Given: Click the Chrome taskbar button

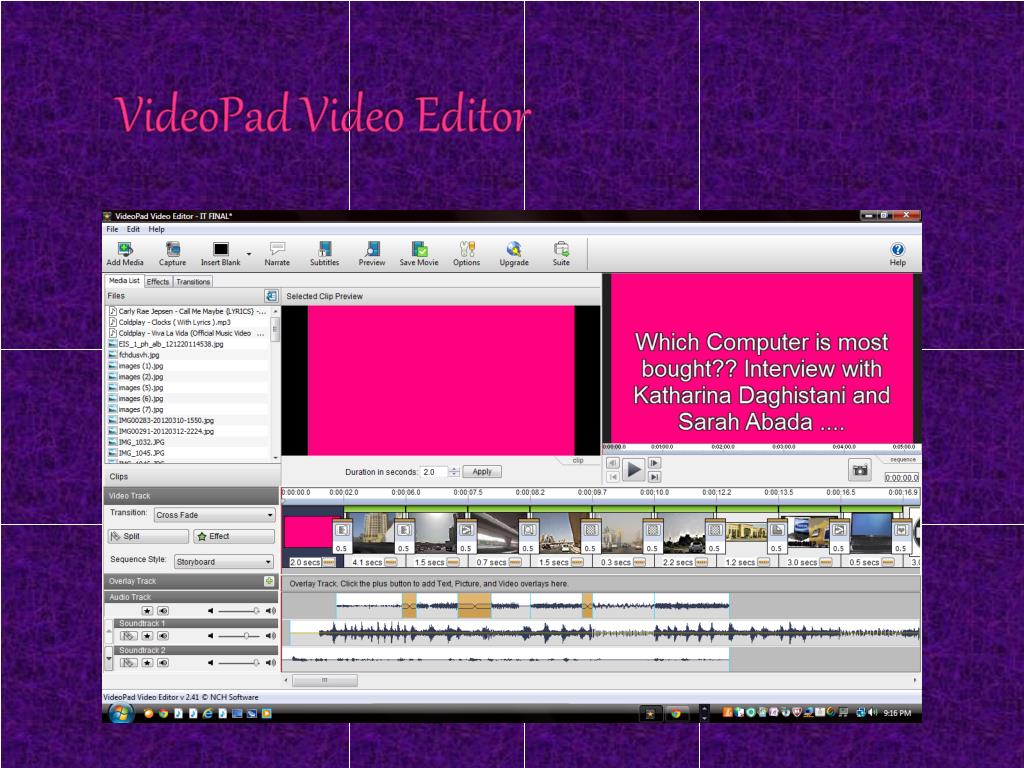Looking at the screenshot, I should [x=676, y=714].
